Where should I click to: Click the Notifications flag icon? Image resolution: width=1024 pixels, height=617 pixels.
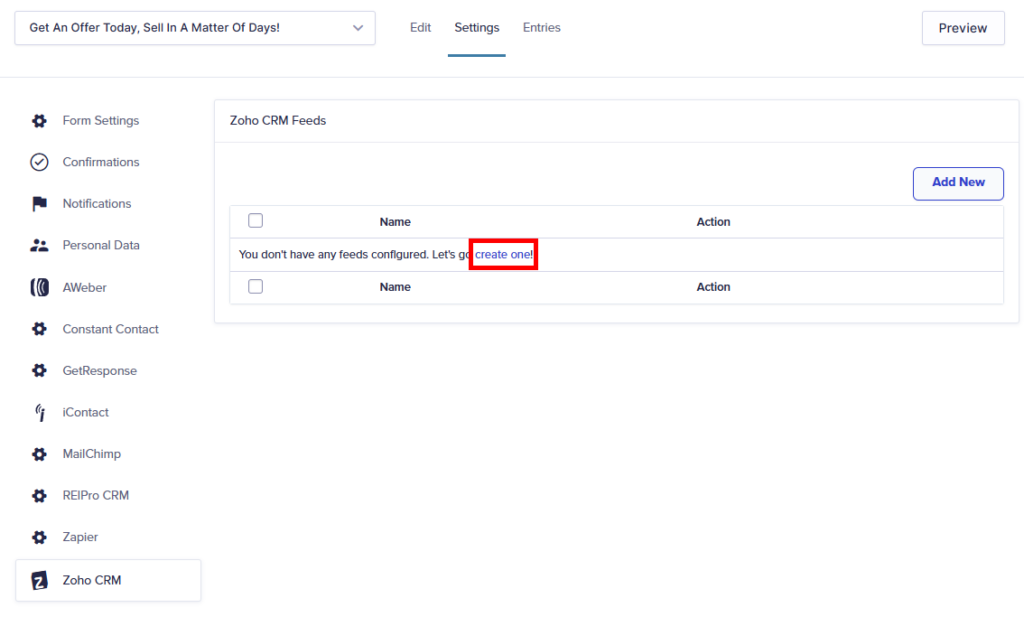pos(39,204)
